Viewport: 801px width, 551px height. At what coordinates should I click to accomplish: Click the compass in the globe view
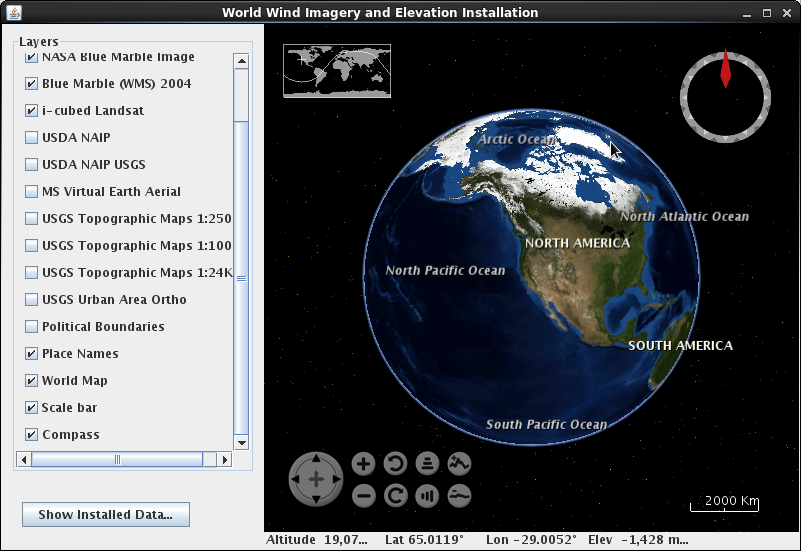point(725,95)
